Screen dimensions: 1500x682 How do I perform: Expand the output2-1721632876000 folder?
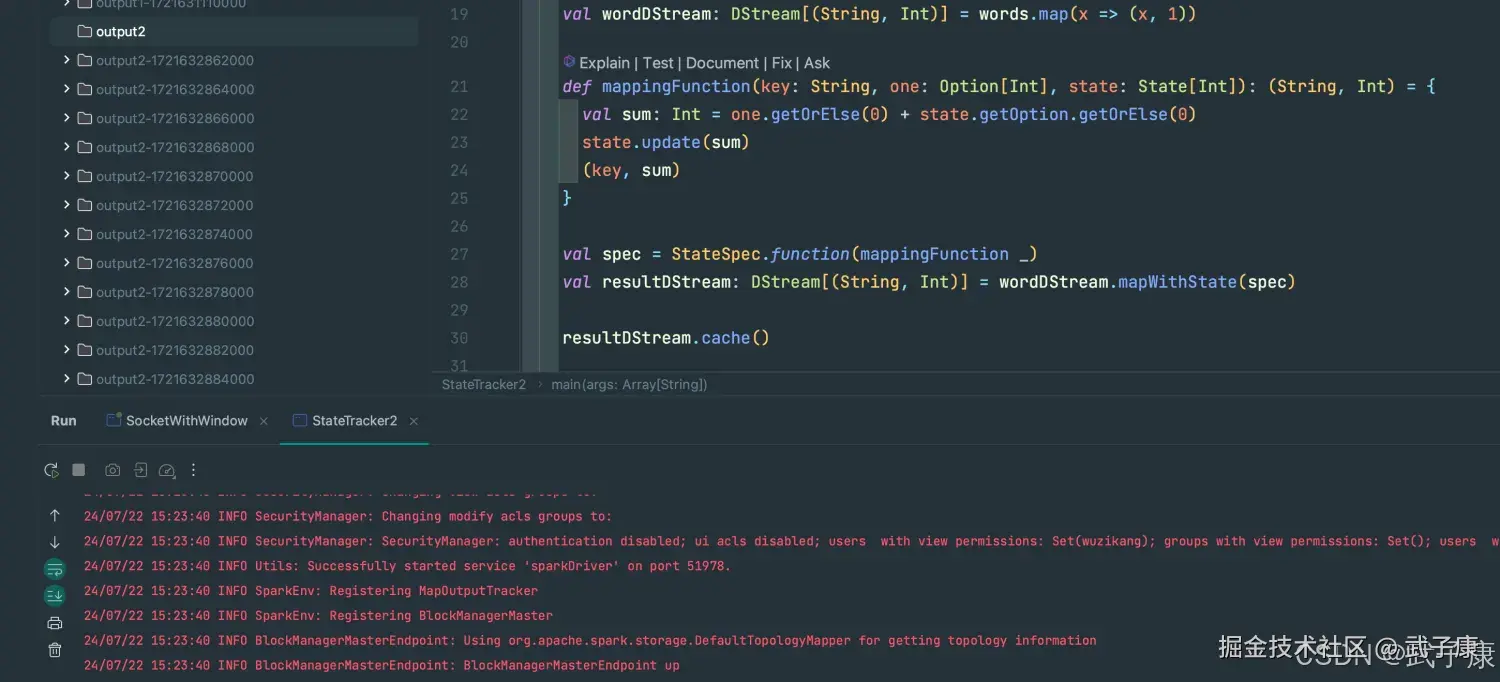(x=67, y=263)
